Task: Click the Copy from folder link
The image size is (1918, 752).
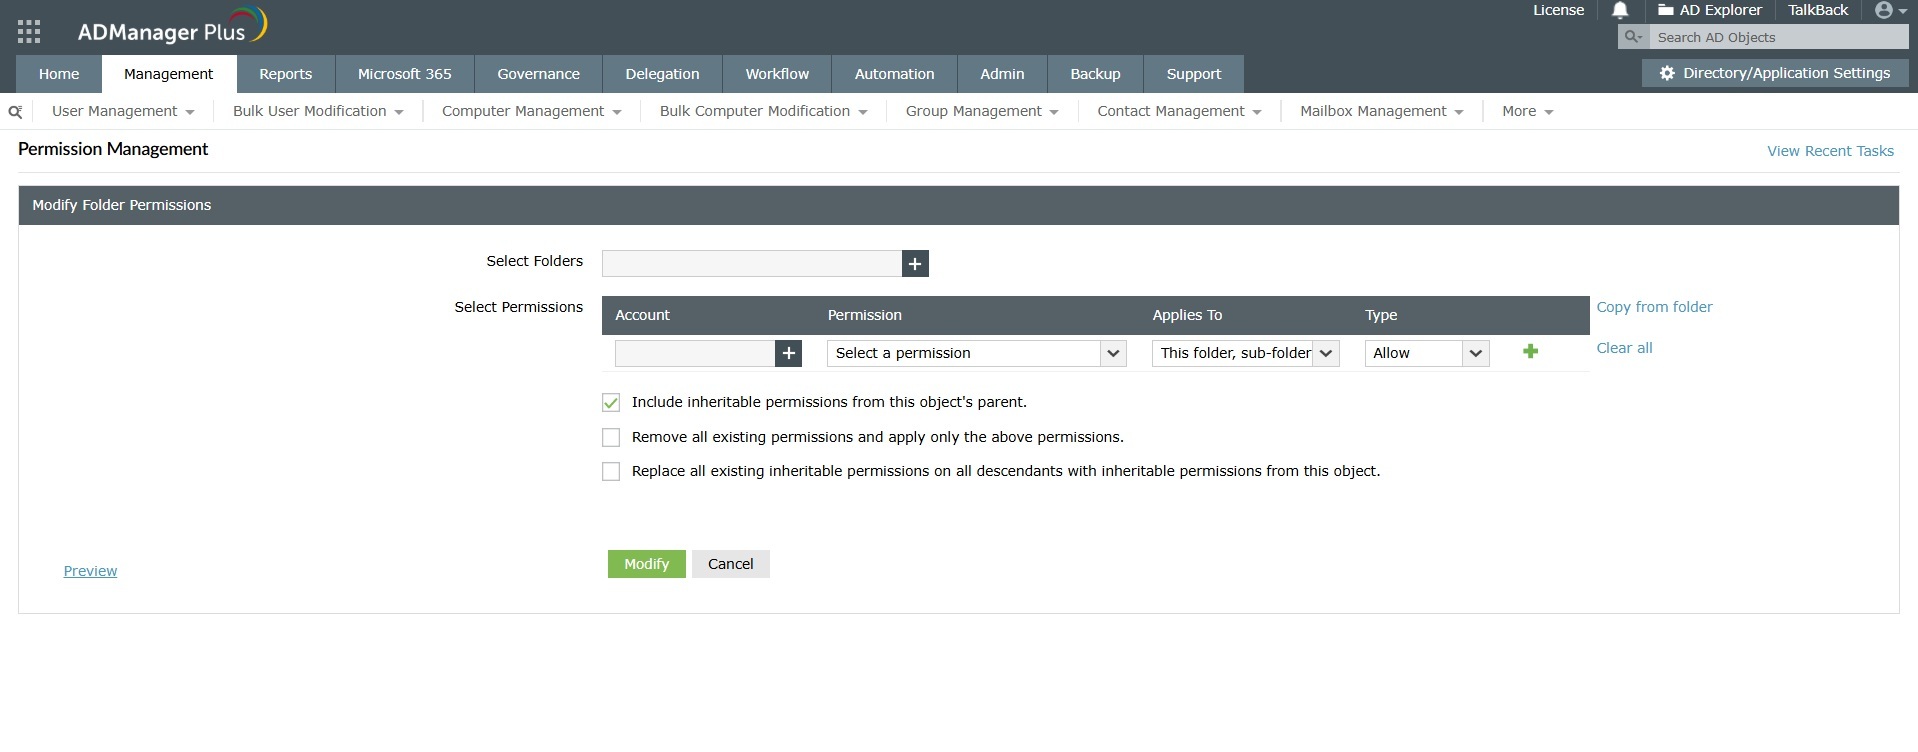Action: (1654, 307)
